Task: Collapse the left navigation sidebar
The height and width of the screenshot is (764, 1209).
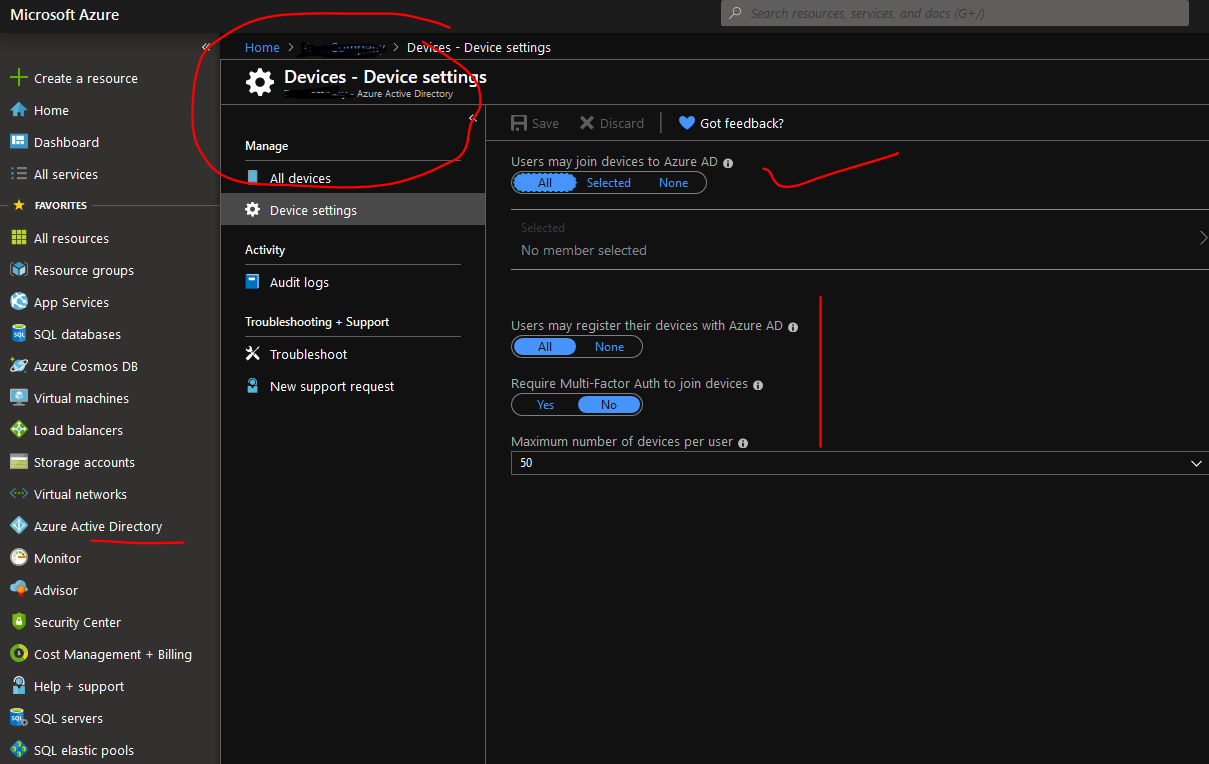Action: pos(207,45)
